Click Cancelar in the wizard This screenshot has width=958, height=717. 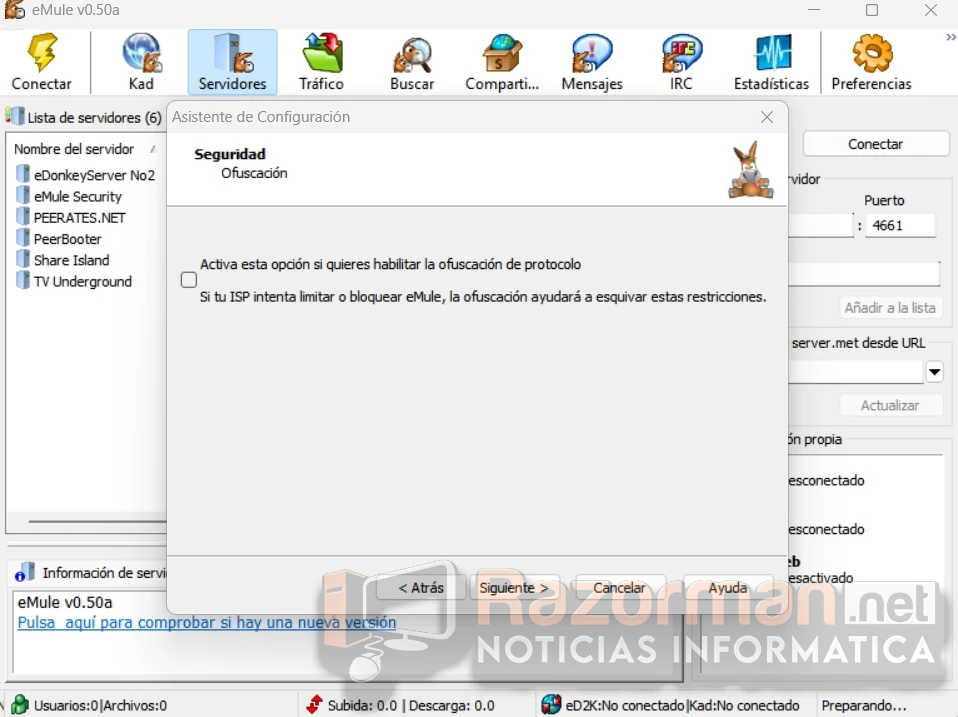click(x=620, y=588)
